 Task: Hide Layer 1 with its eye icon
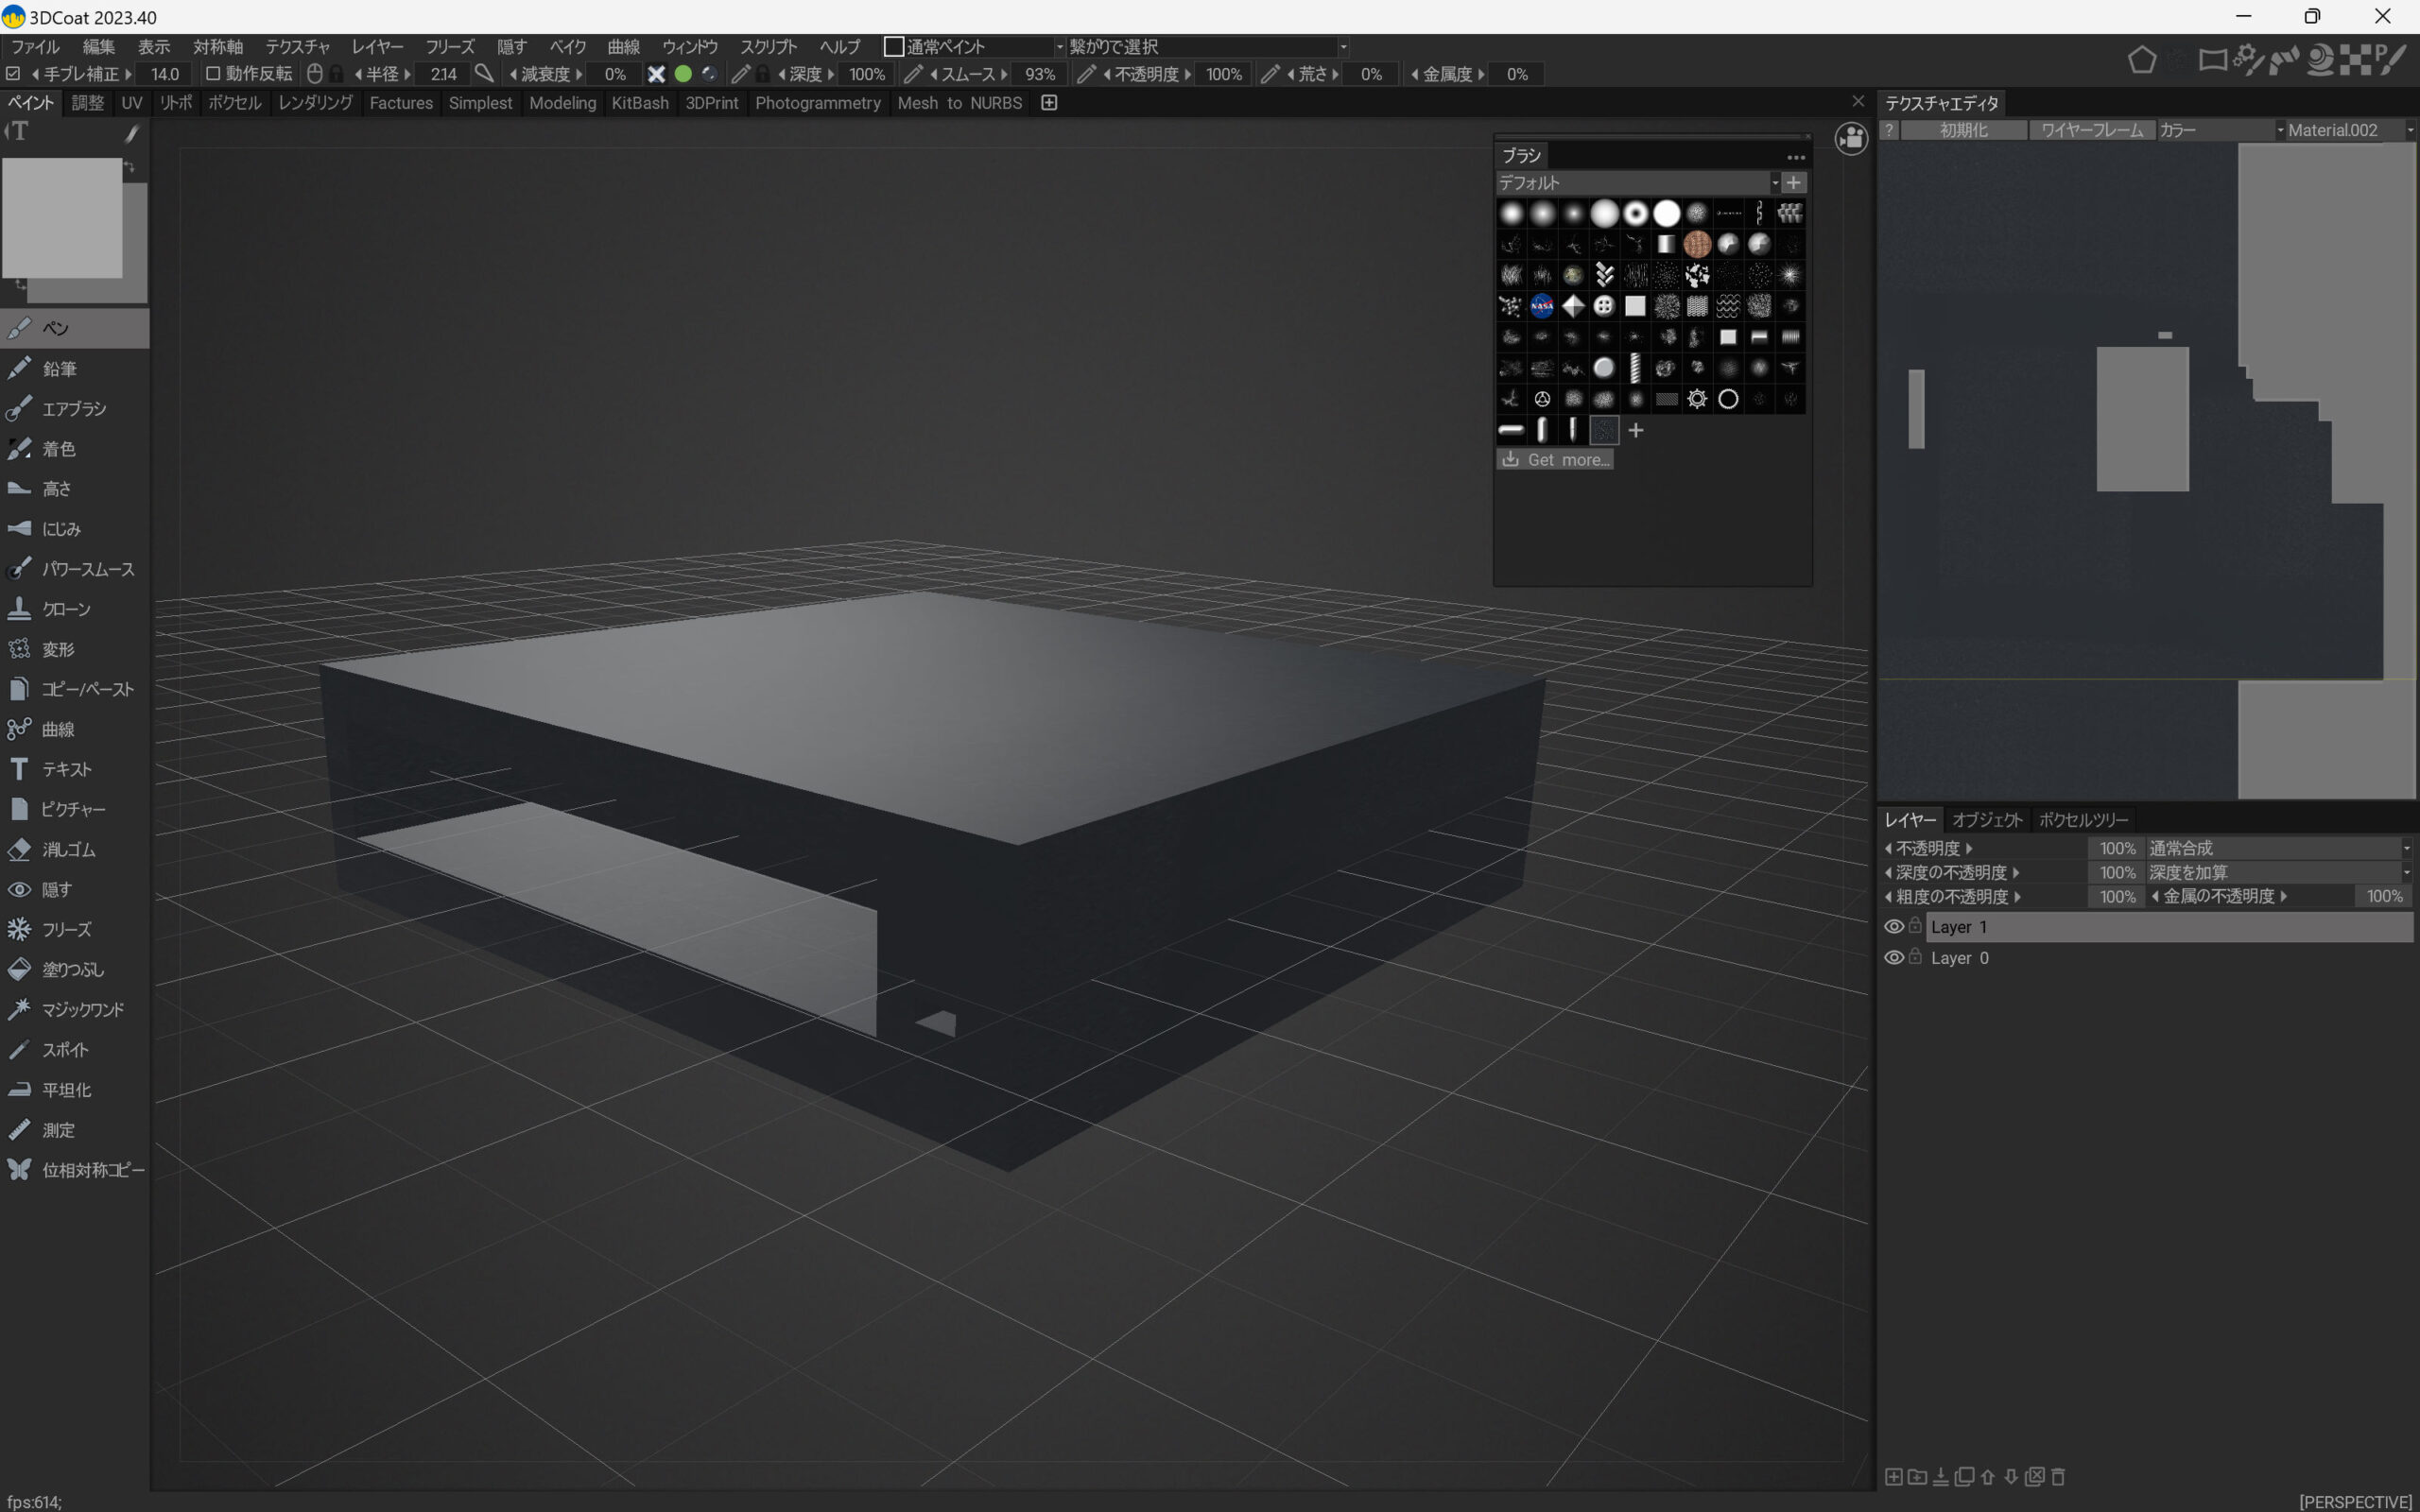(1893, 927)
